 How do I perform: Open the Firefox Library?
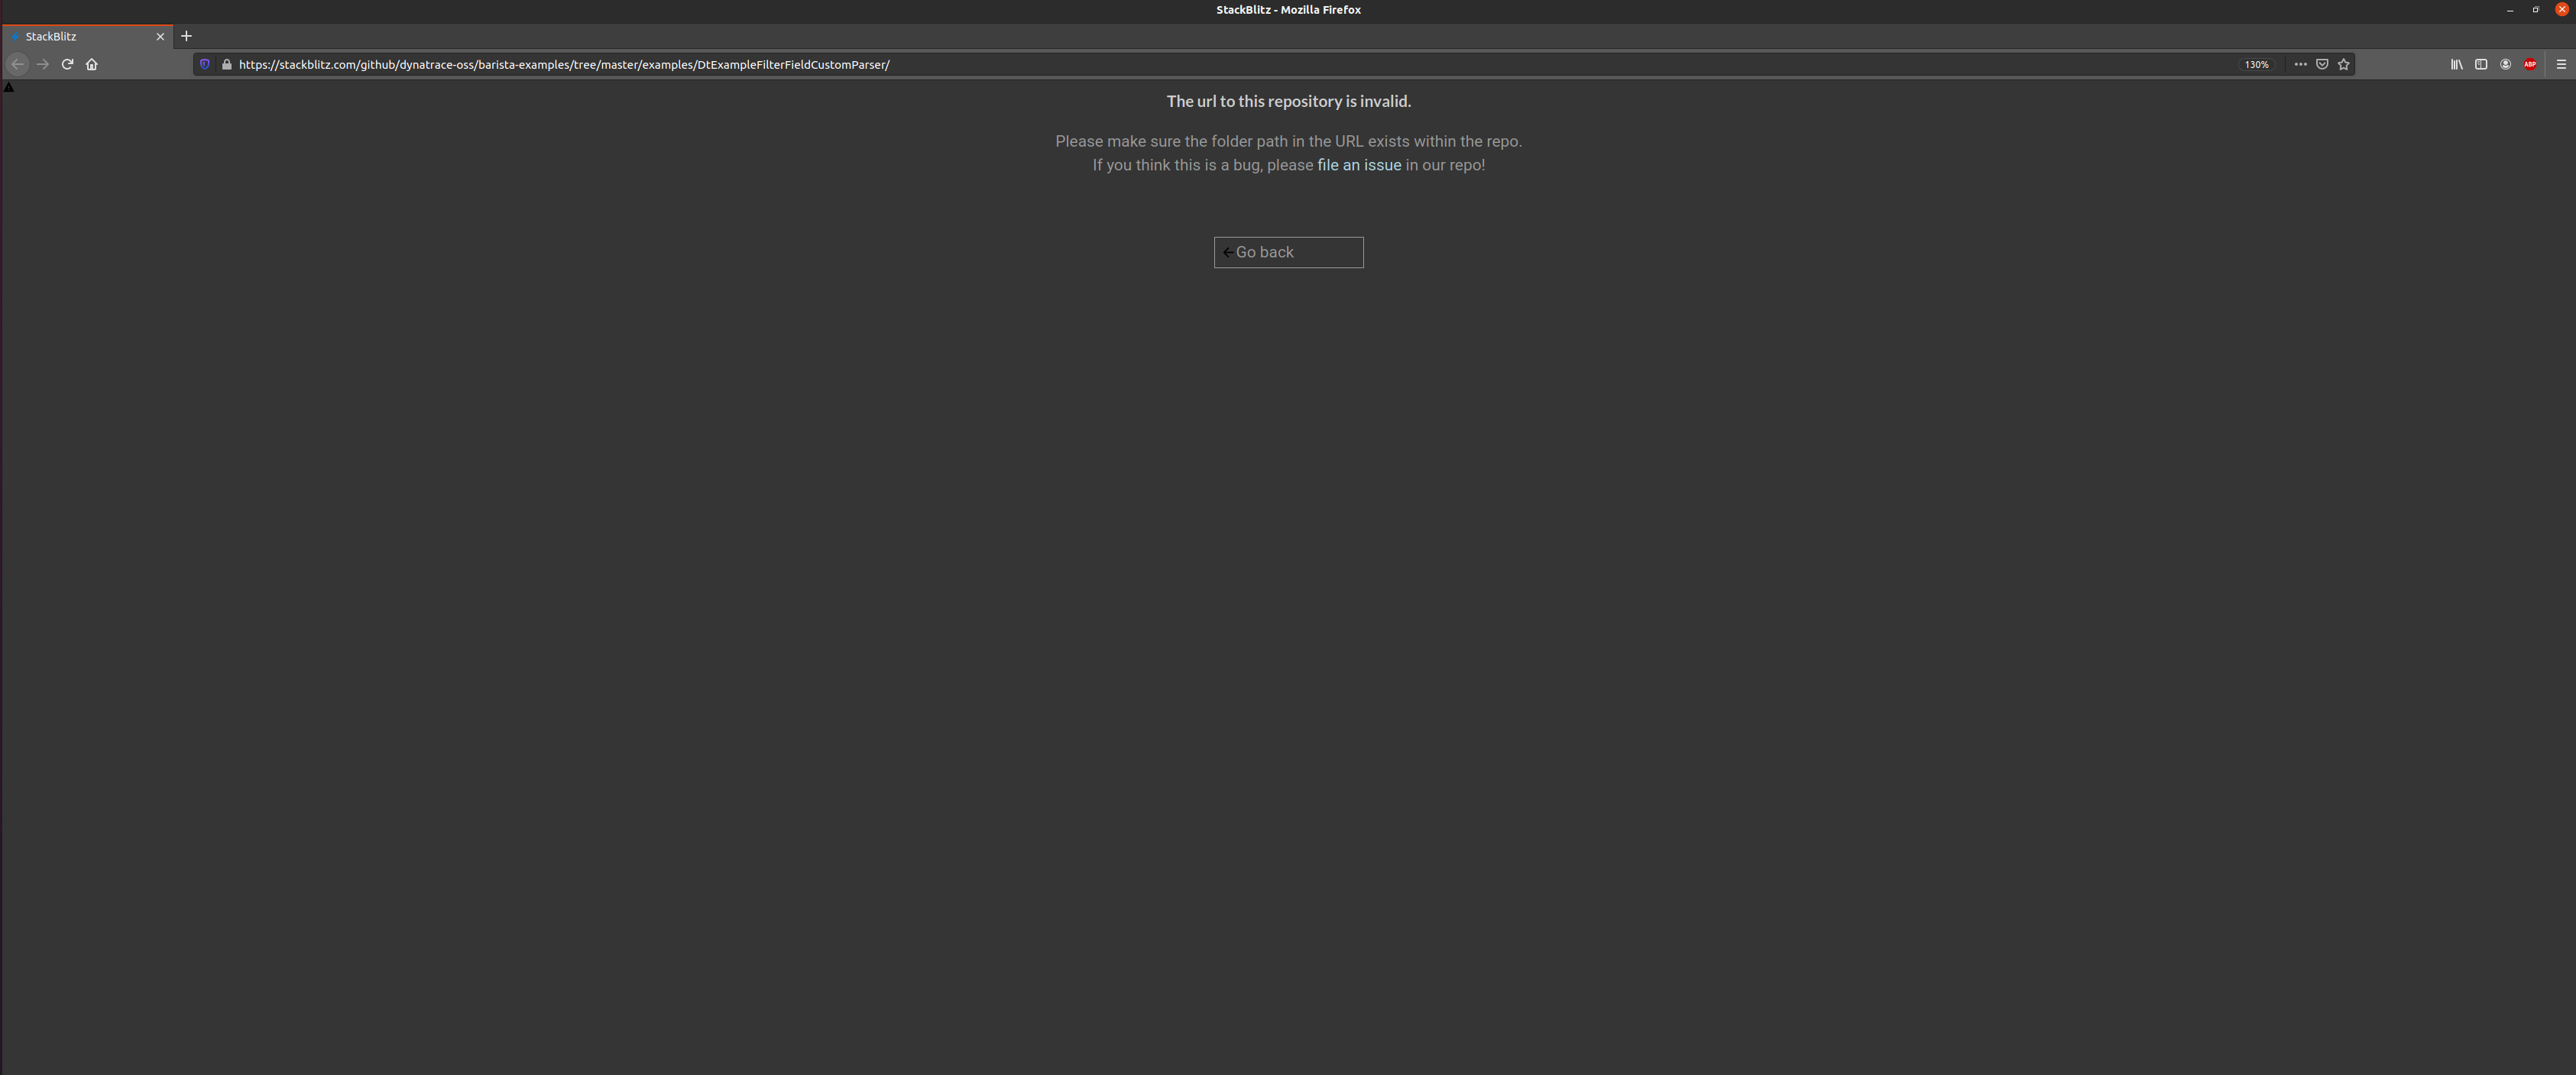[2457, 64]
